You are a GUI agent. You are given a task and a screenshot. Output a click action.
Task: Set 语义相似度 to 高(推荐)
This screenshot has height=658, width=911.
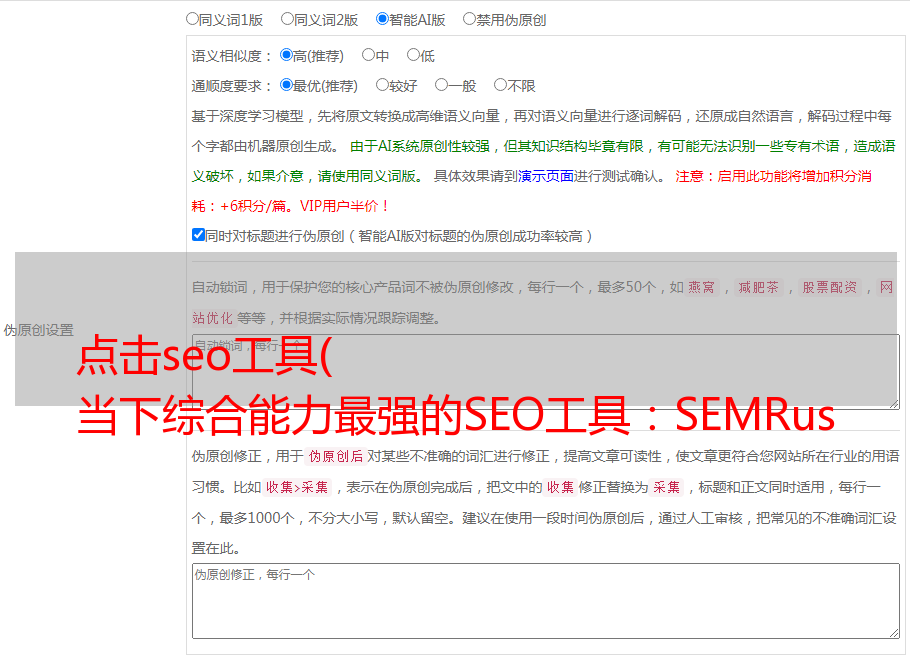click(x=286, y=55)
